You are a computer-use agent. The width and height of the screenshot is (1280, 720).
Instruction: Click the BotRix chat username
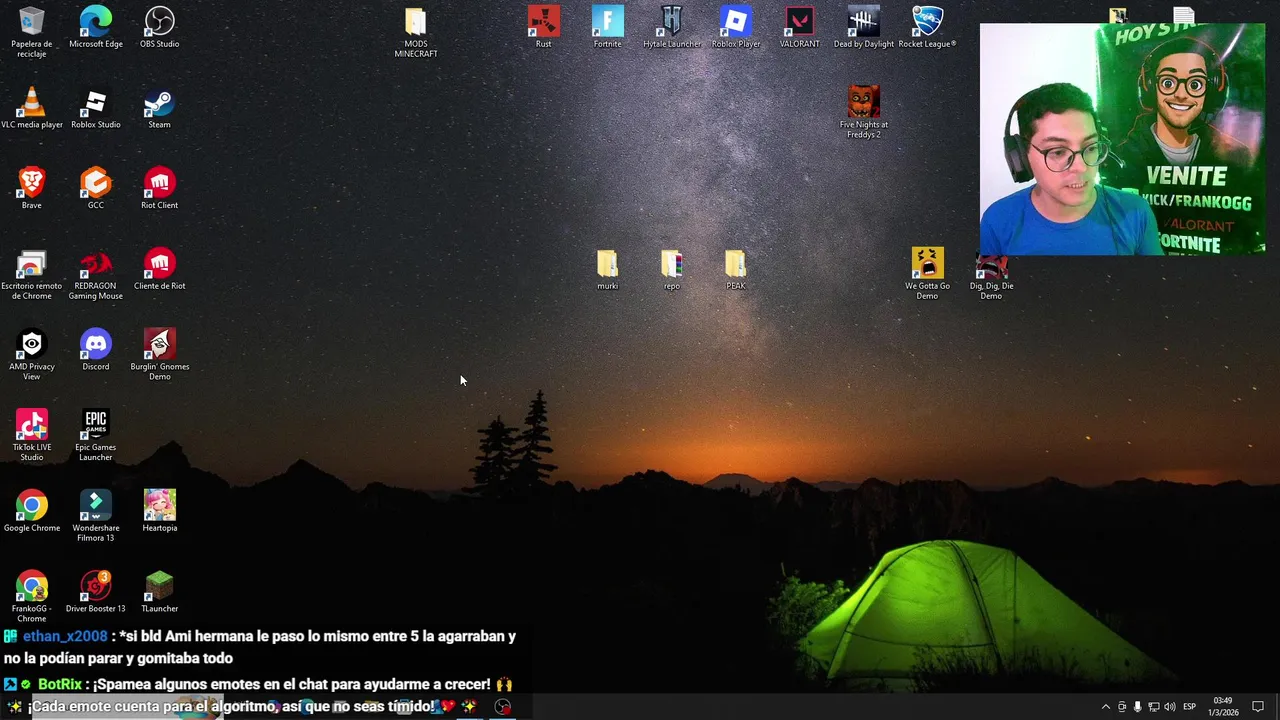(60, 684)
